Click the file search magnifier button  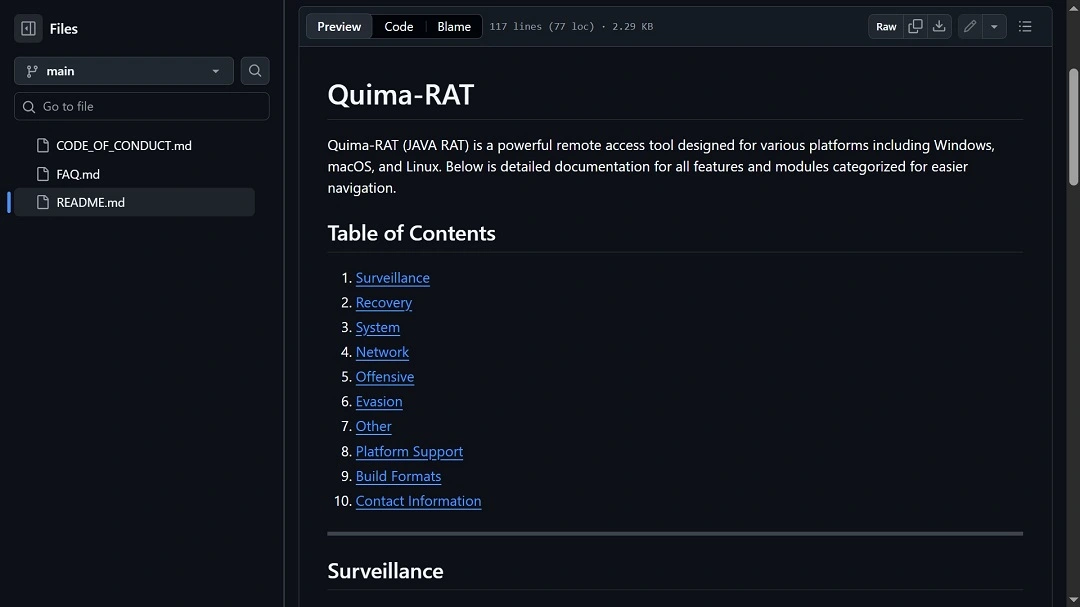click(255, 71)
